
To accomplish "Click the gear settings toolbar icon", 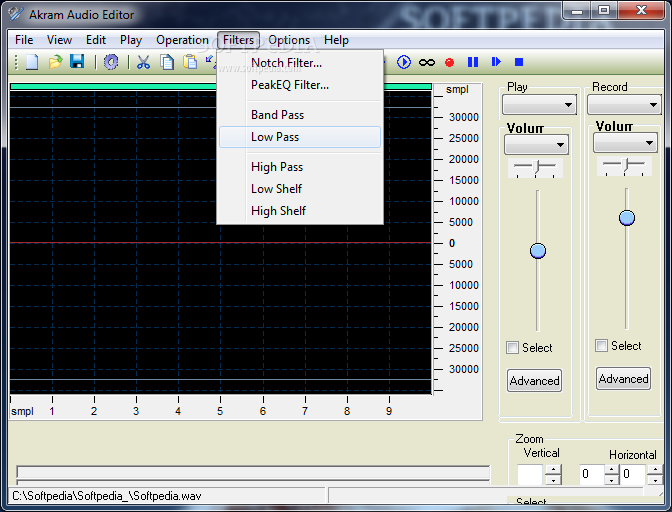I will 111,62.
